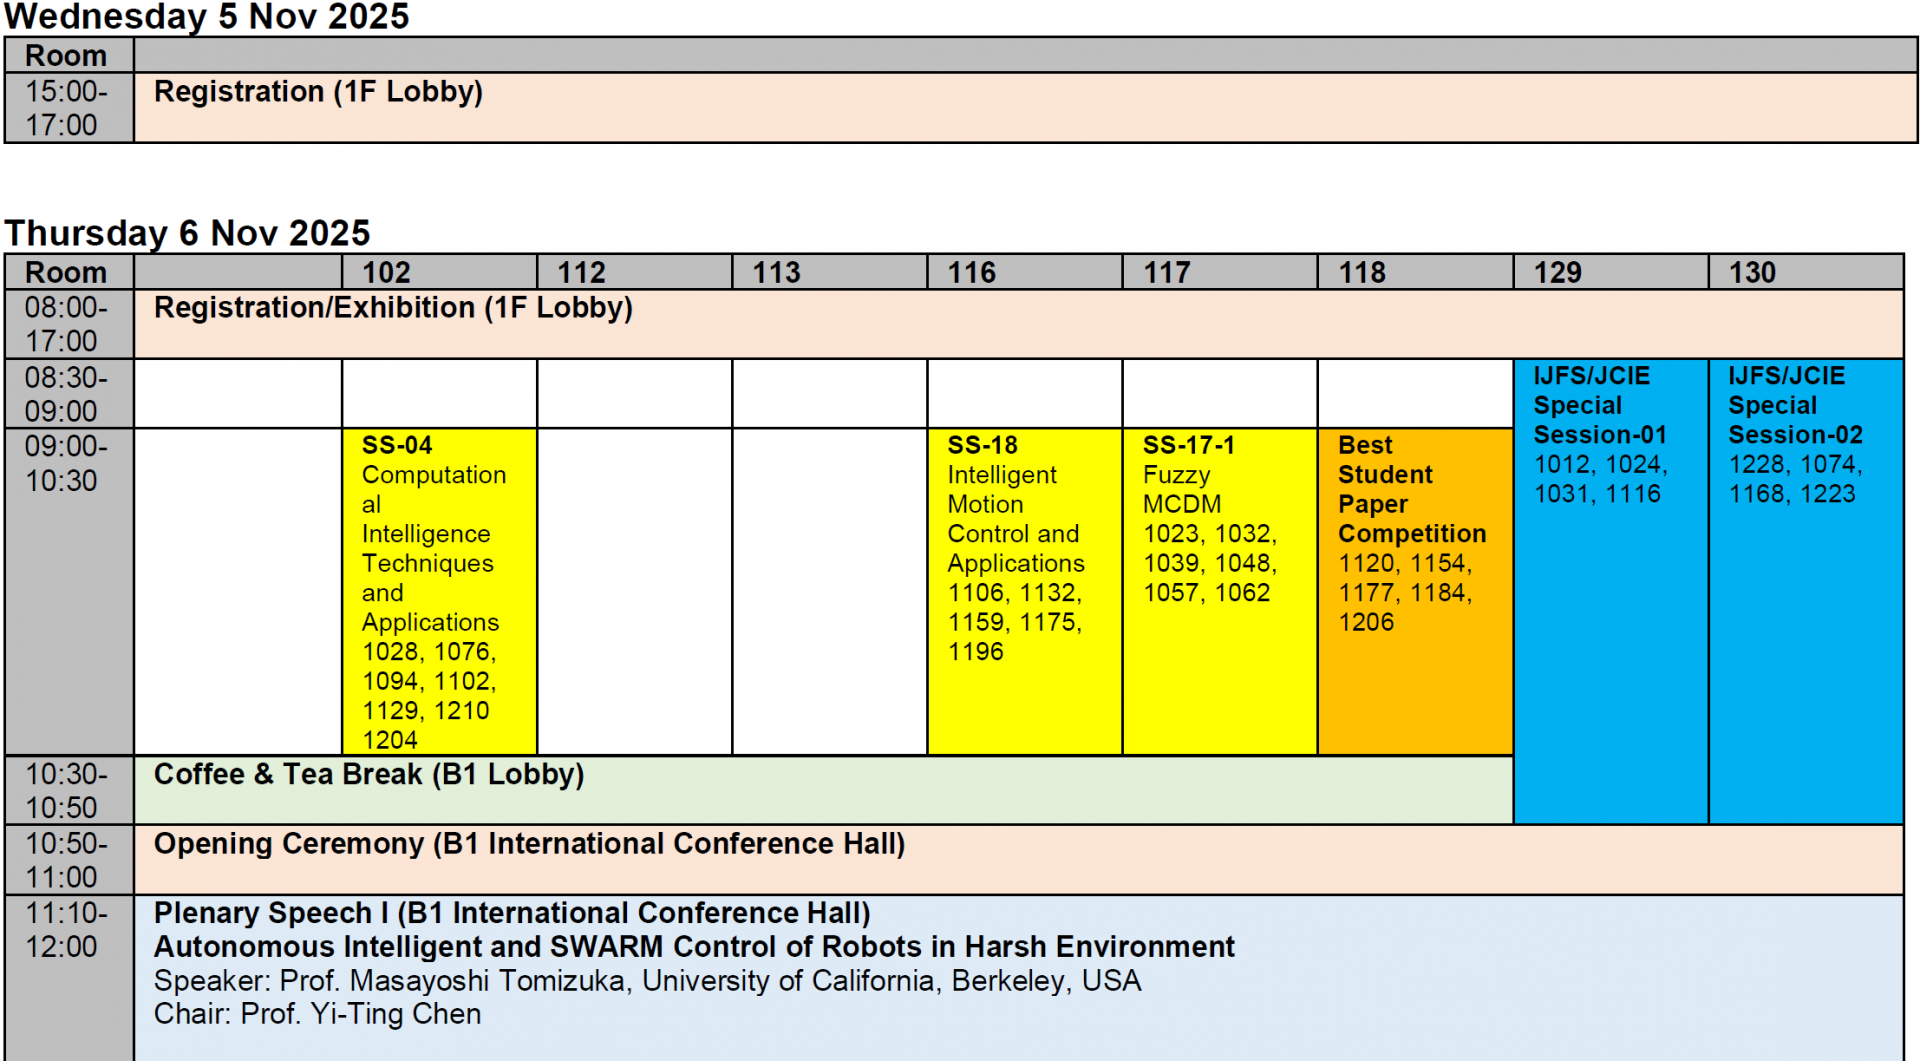Click the Wednesday 5 Nov 2025 heading
This screenshot has width=1920, height=1061.
[207, 17]
